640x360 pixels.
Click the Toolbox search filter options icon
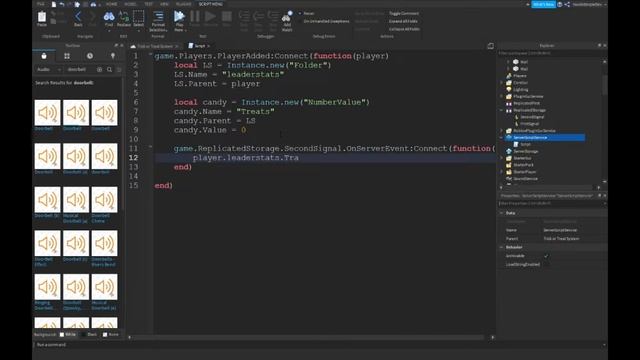[x=119, y=70]
